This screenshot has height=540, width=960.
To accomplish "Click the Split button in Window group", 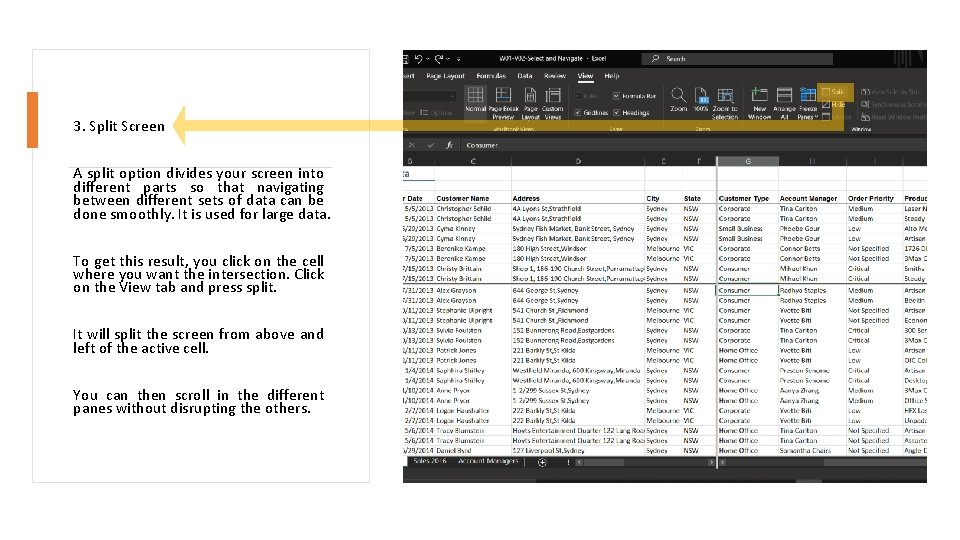I will pyautogui.click(x=833, y=92).
